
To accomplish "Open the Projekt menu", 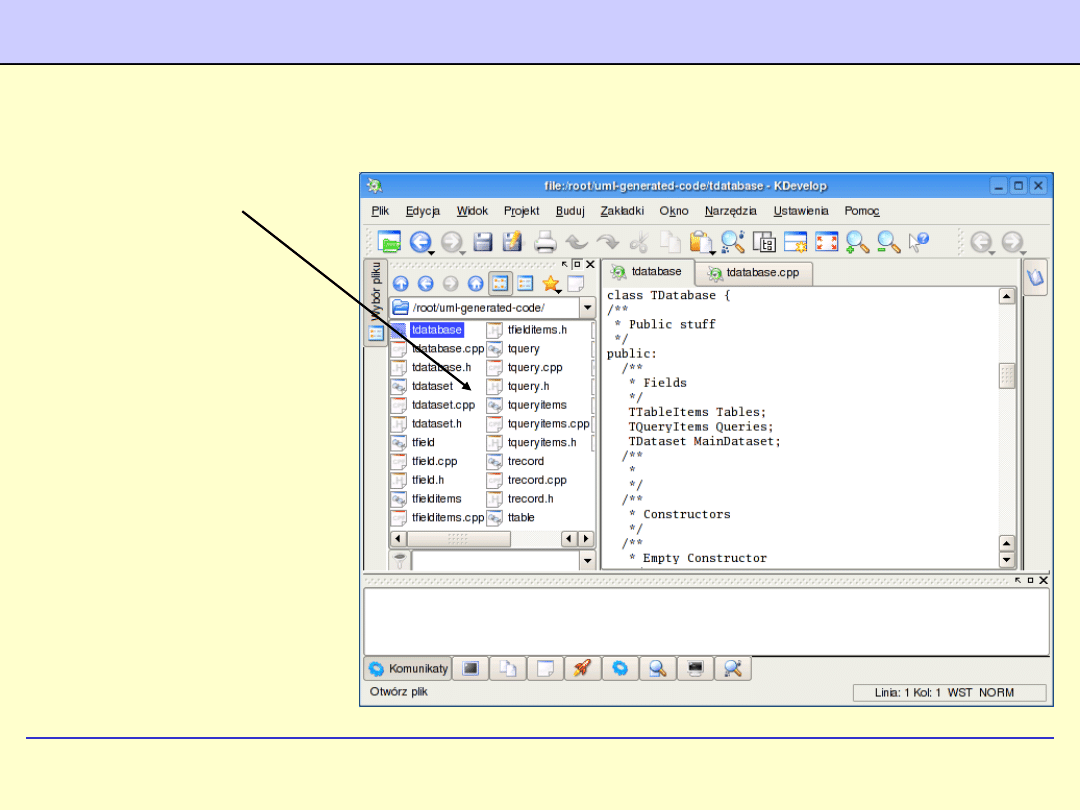I will coord(521,211).
